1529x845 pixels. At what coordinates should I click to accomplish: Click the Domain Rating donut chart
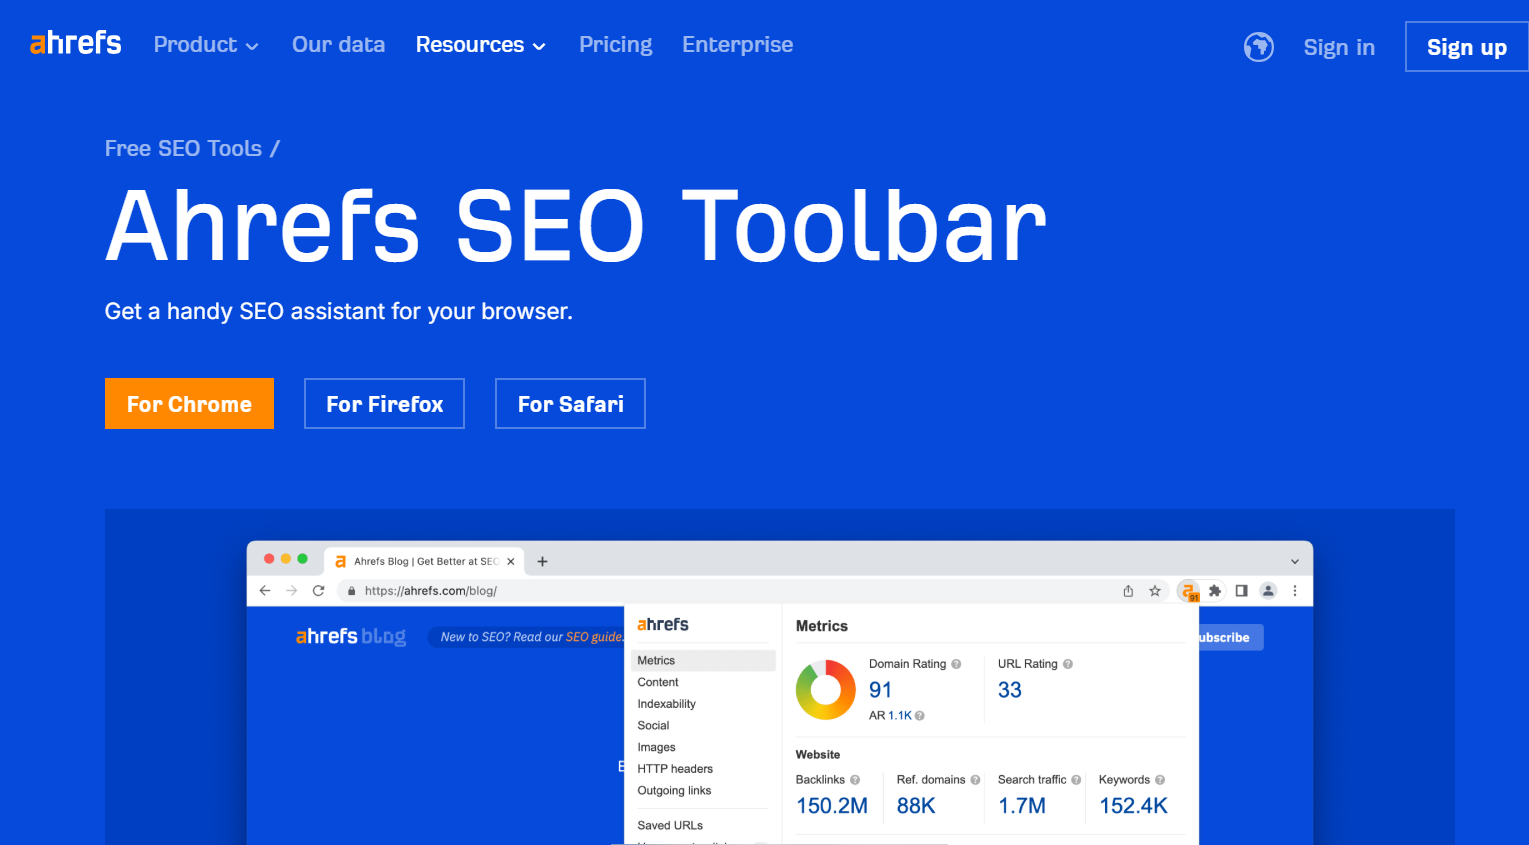tap(826, 690)
